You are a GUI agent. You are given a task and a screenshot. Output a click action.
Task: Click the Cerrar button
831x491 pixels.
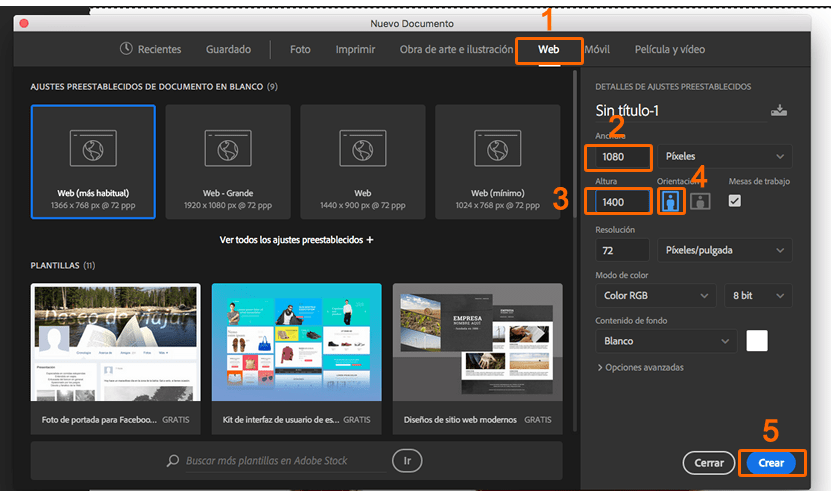tap(709, 463)
